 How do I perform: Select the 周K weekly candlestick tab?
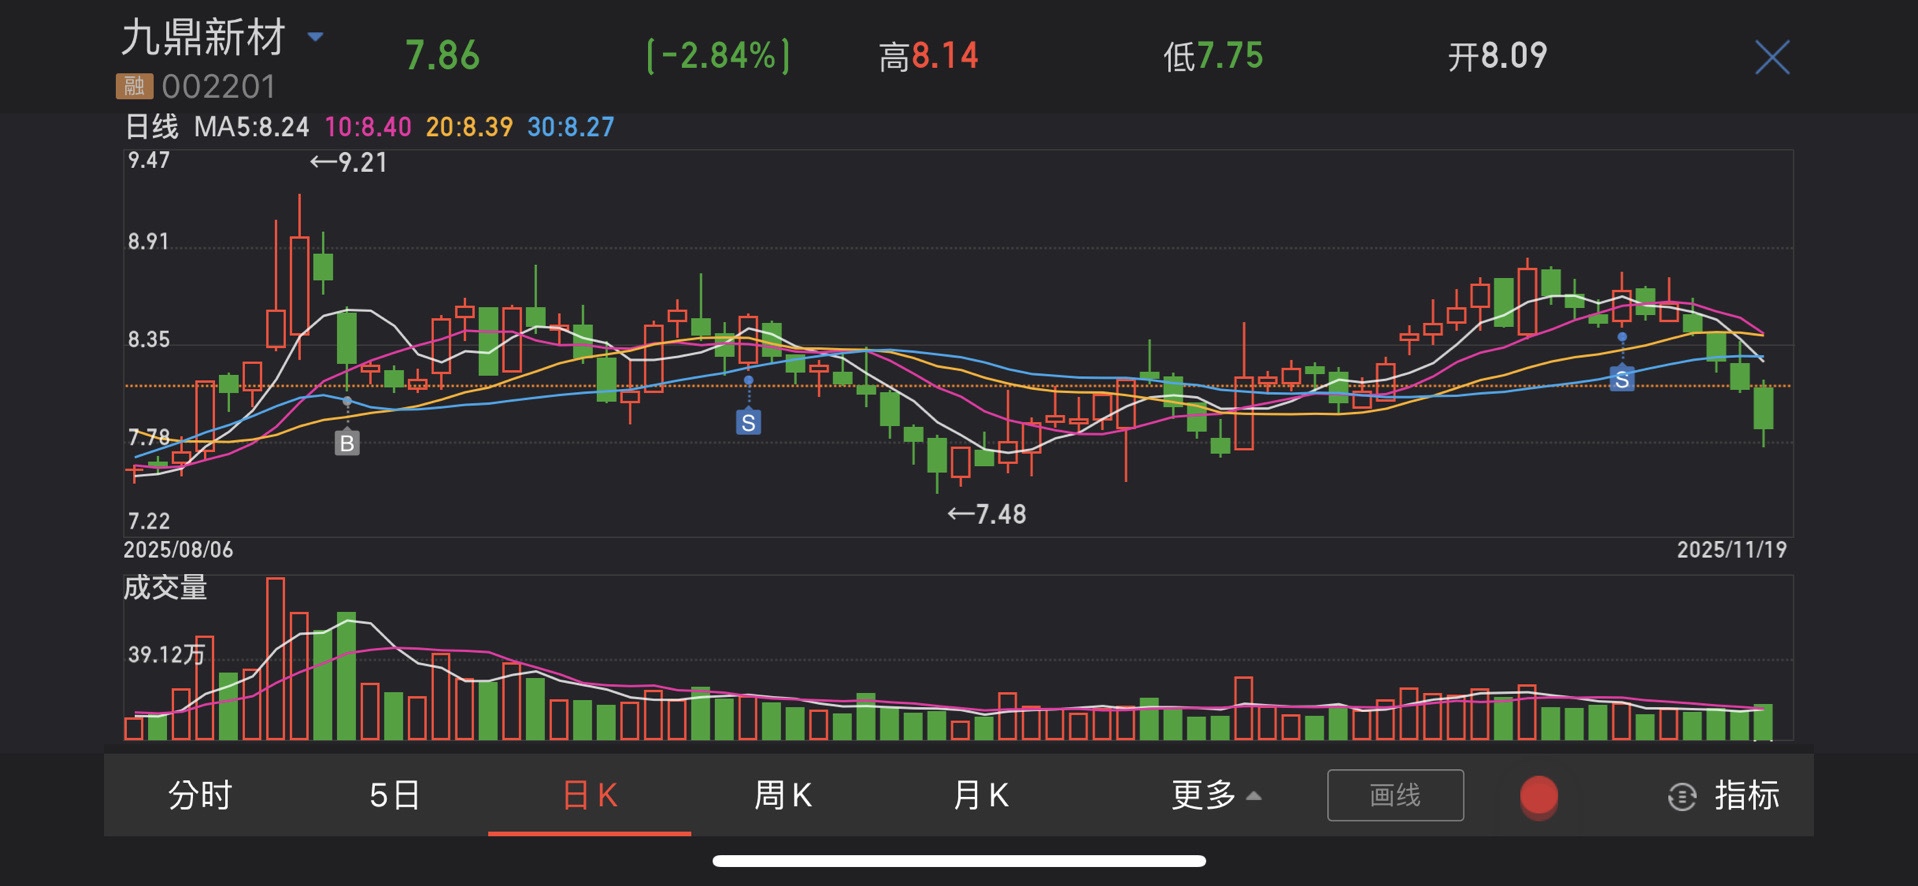click(x=783, y=795)
